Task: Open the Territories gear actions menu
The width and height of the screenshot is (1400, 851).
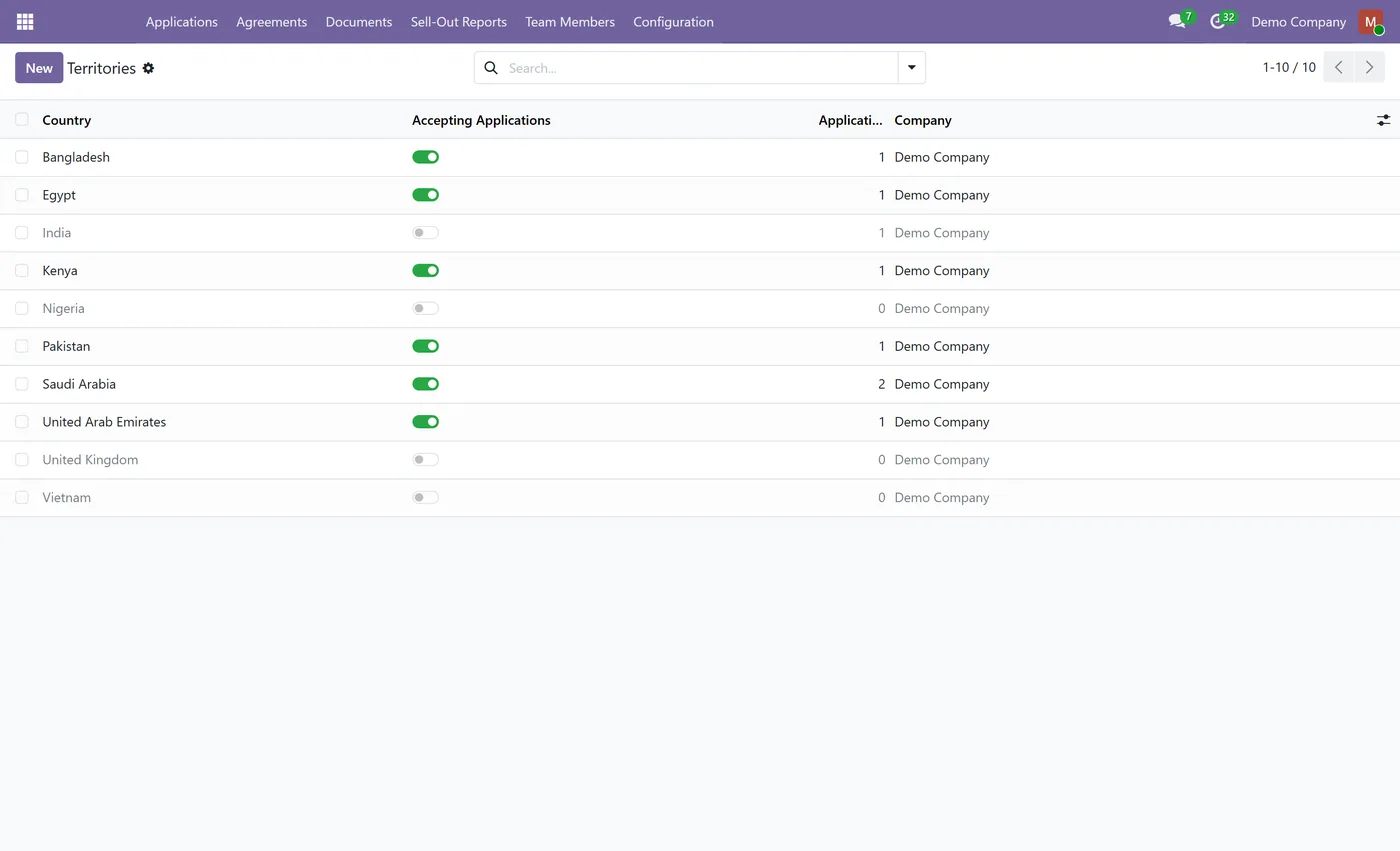Action: click(x=148, y=68)
